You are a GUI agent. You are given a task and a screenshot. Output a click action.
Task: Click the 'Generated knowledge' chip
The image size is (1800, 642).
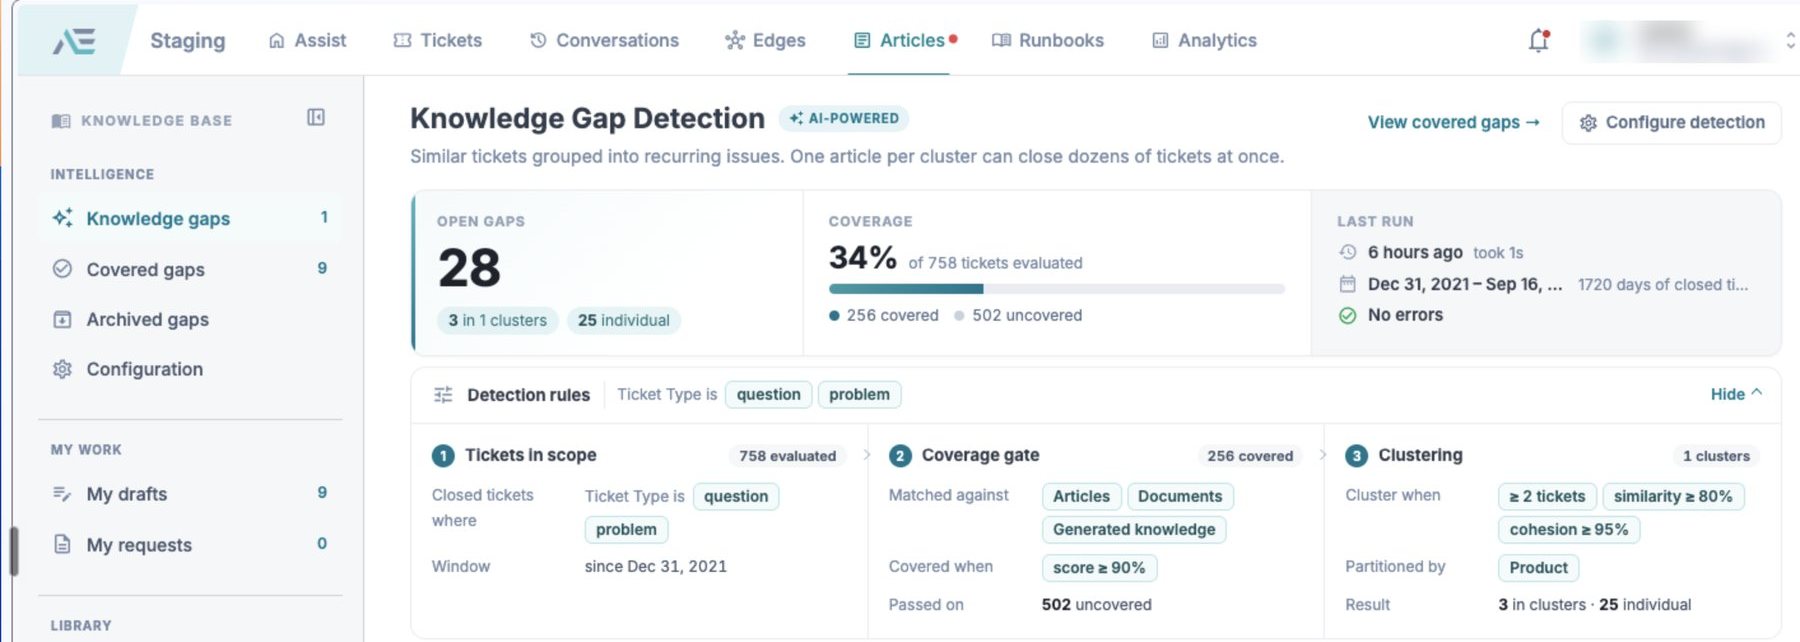click(1134, 530)
